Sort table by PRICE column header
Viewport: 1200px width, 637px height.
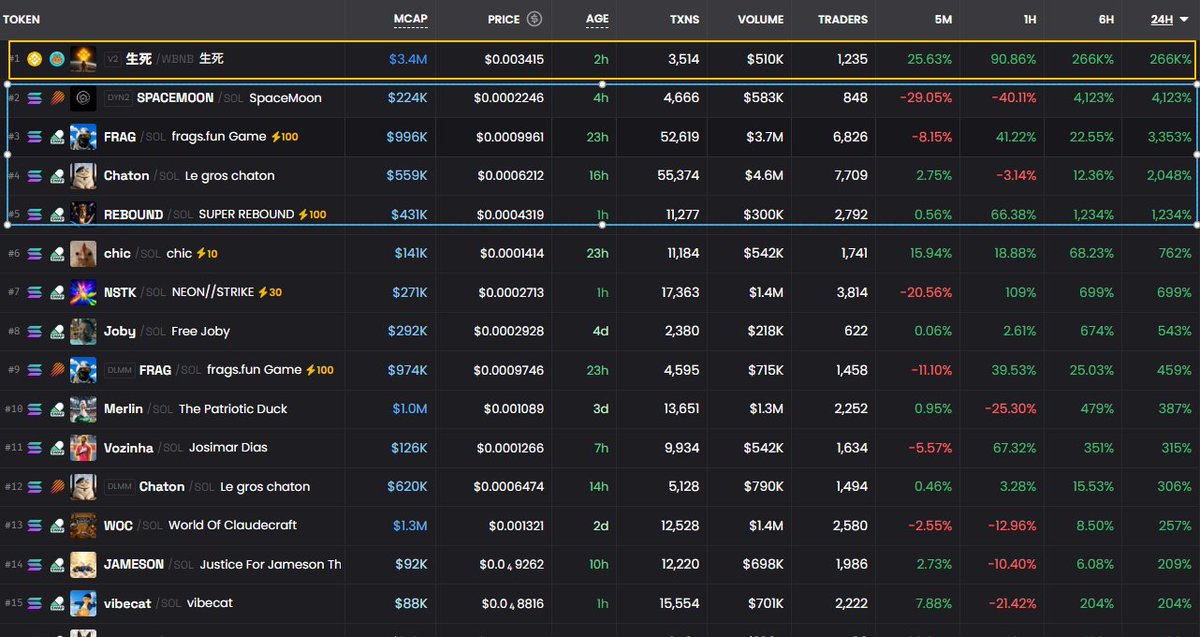[x=504, y=19]
